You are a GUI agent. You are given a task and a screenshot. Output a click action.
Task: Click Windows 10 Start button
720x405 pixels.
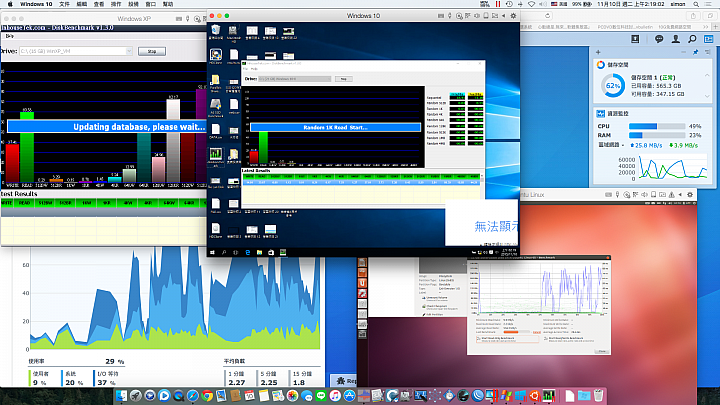212,252
